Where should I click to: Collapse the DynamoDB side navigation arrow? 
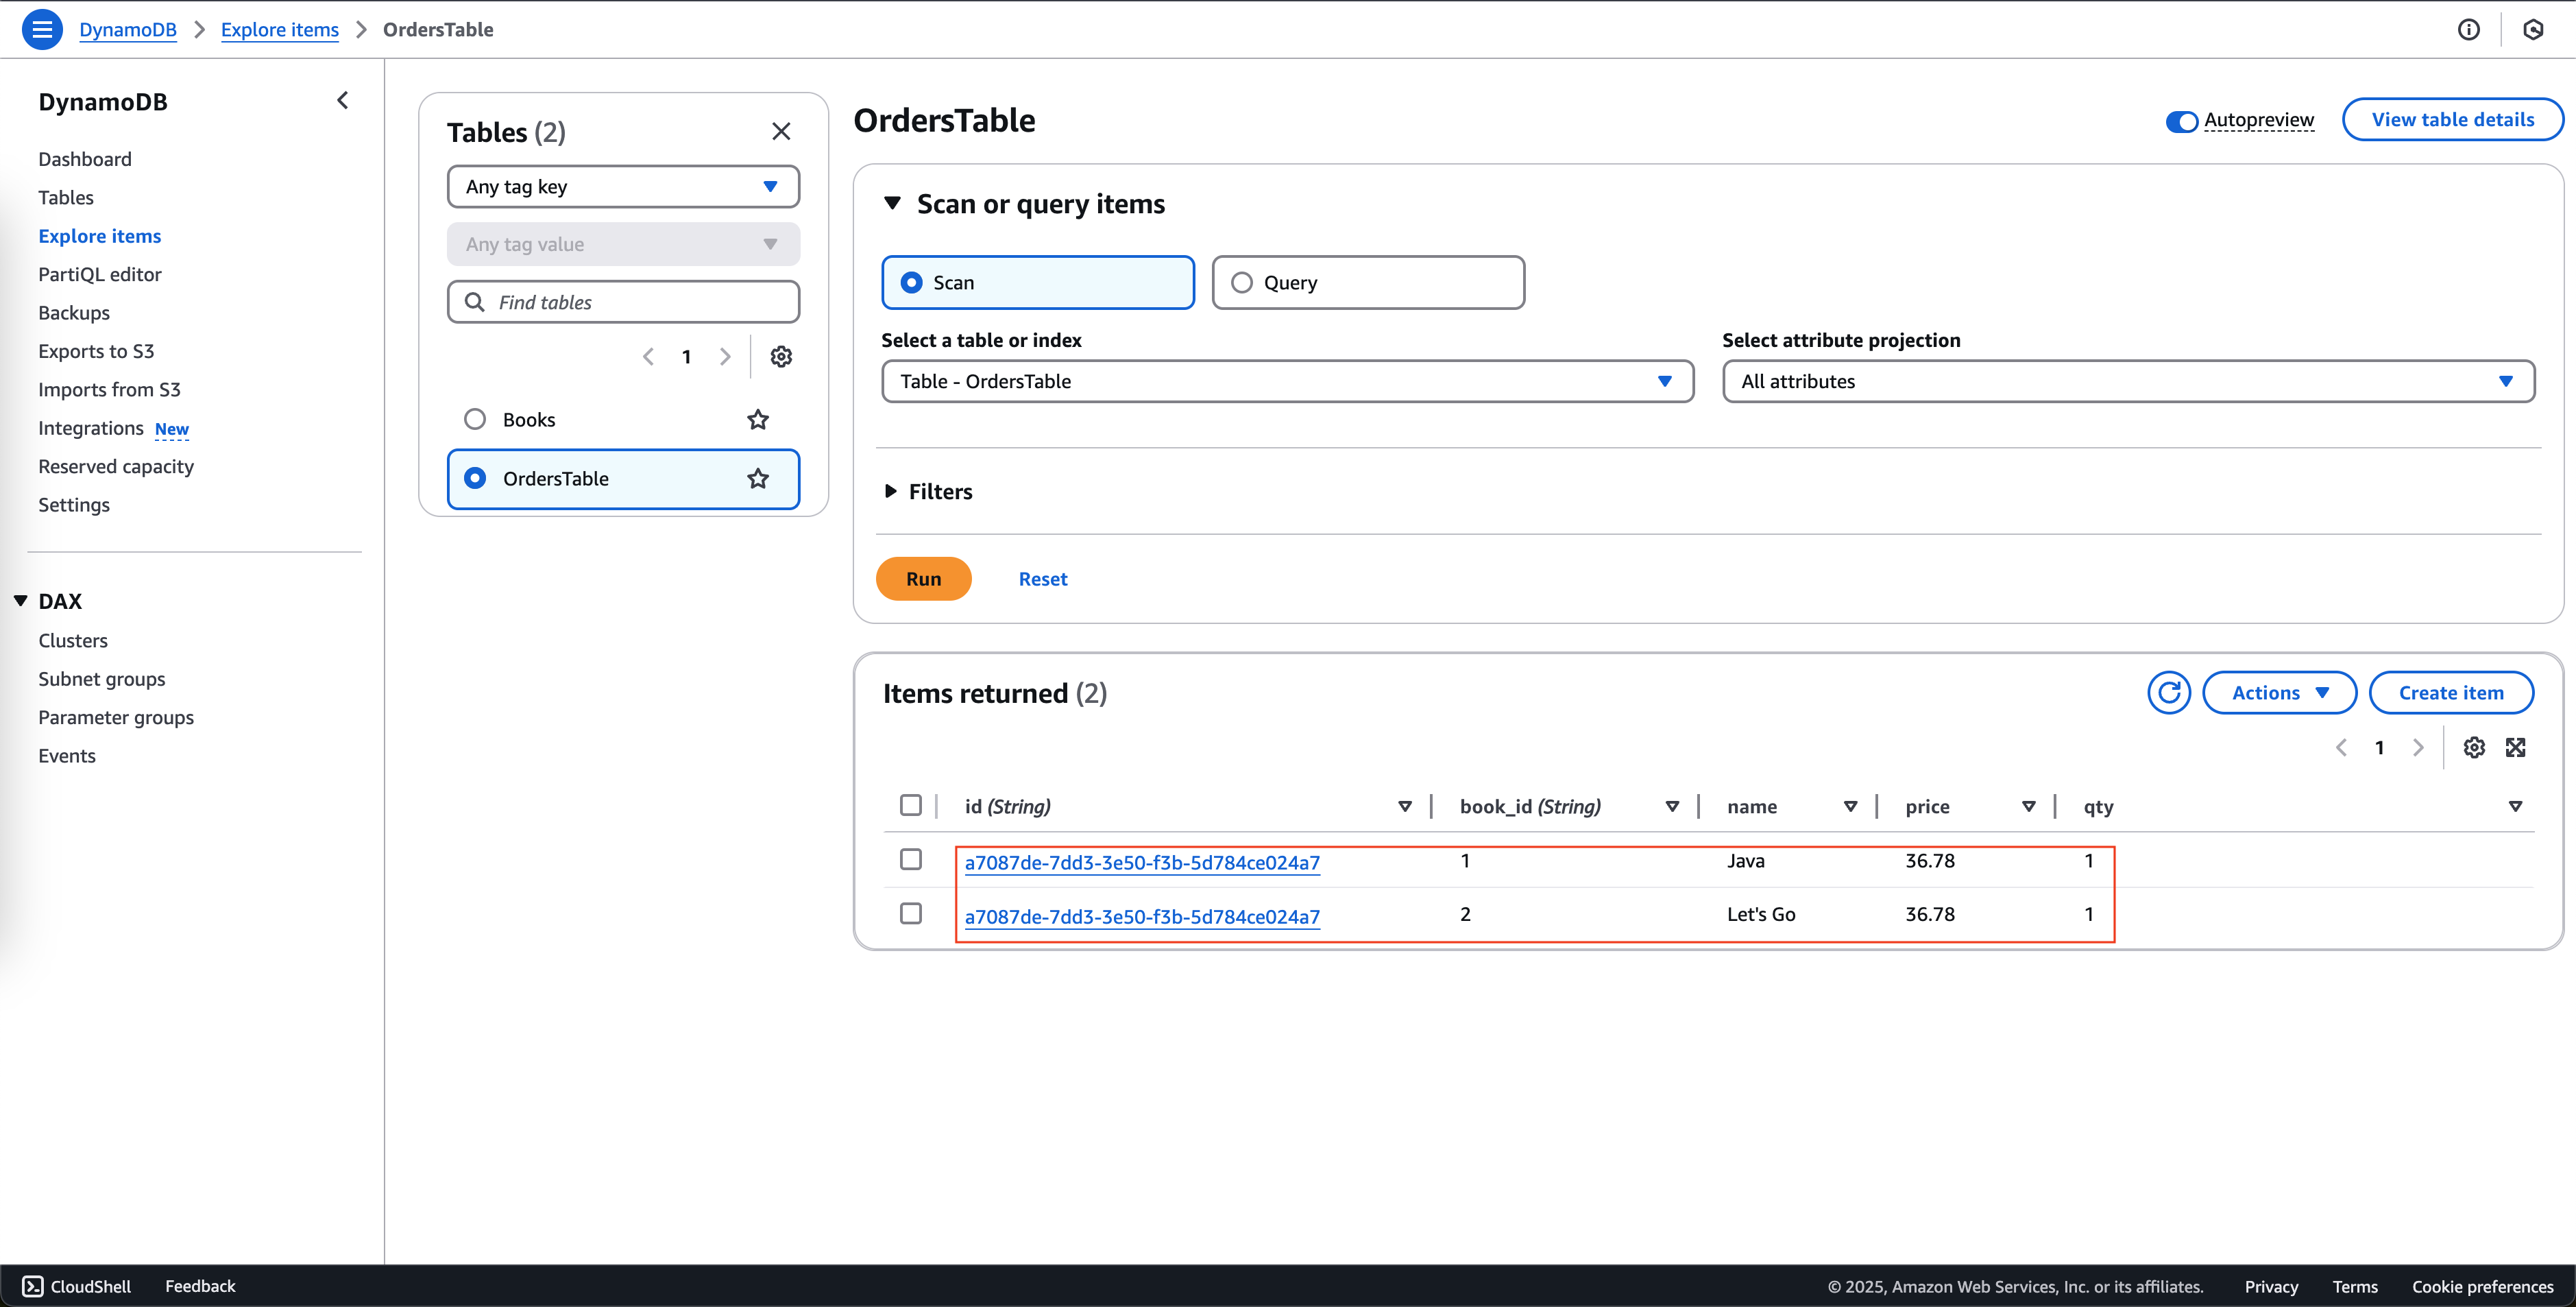[343, 100]
